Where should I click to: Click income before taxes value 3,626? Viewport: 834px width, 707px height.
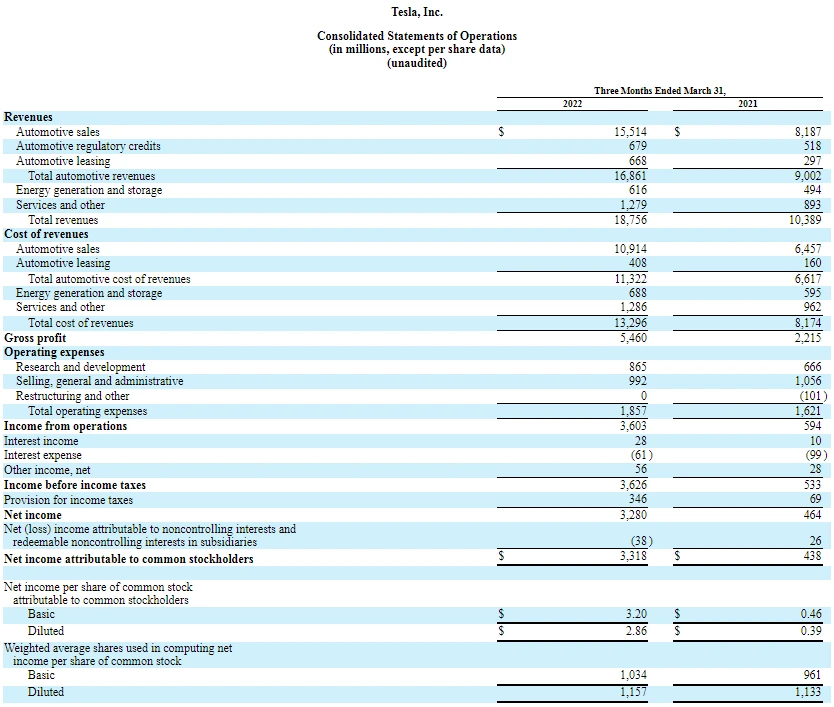pos(633,485)
